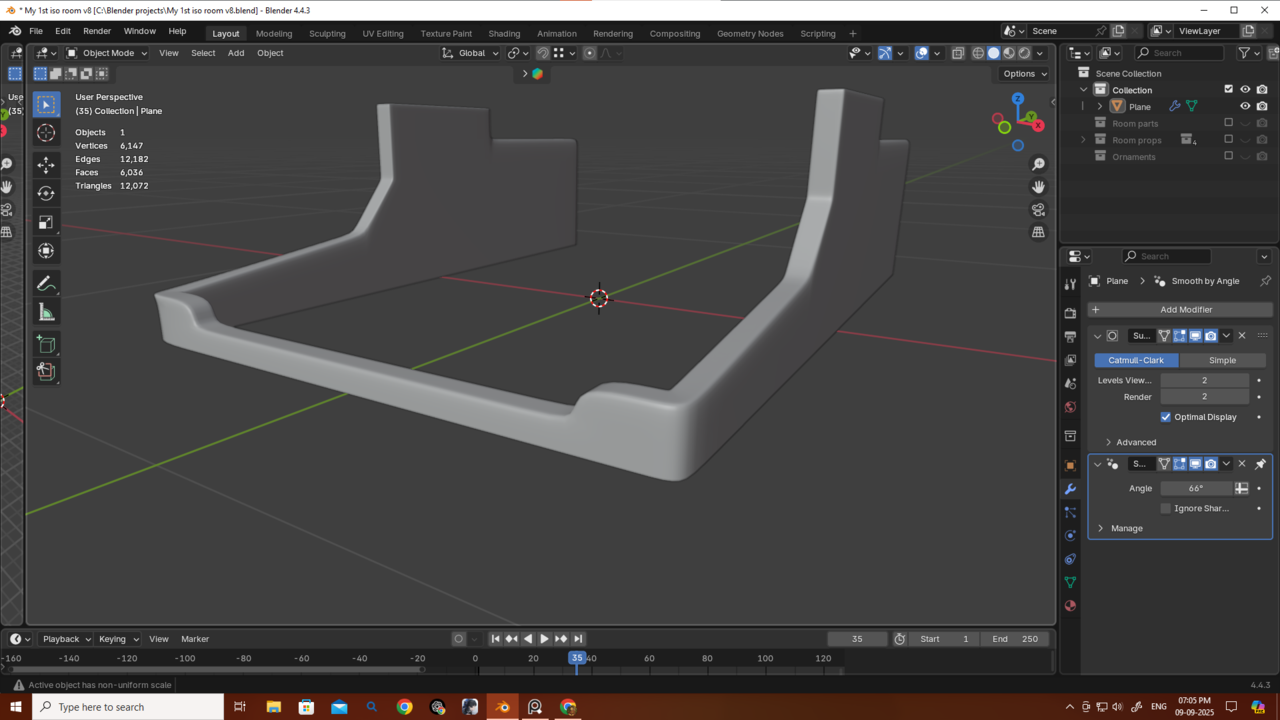Screen dimensions: 1280x720
Task: Switch to the Sculpting workspace tab
Action: point(327,33)
